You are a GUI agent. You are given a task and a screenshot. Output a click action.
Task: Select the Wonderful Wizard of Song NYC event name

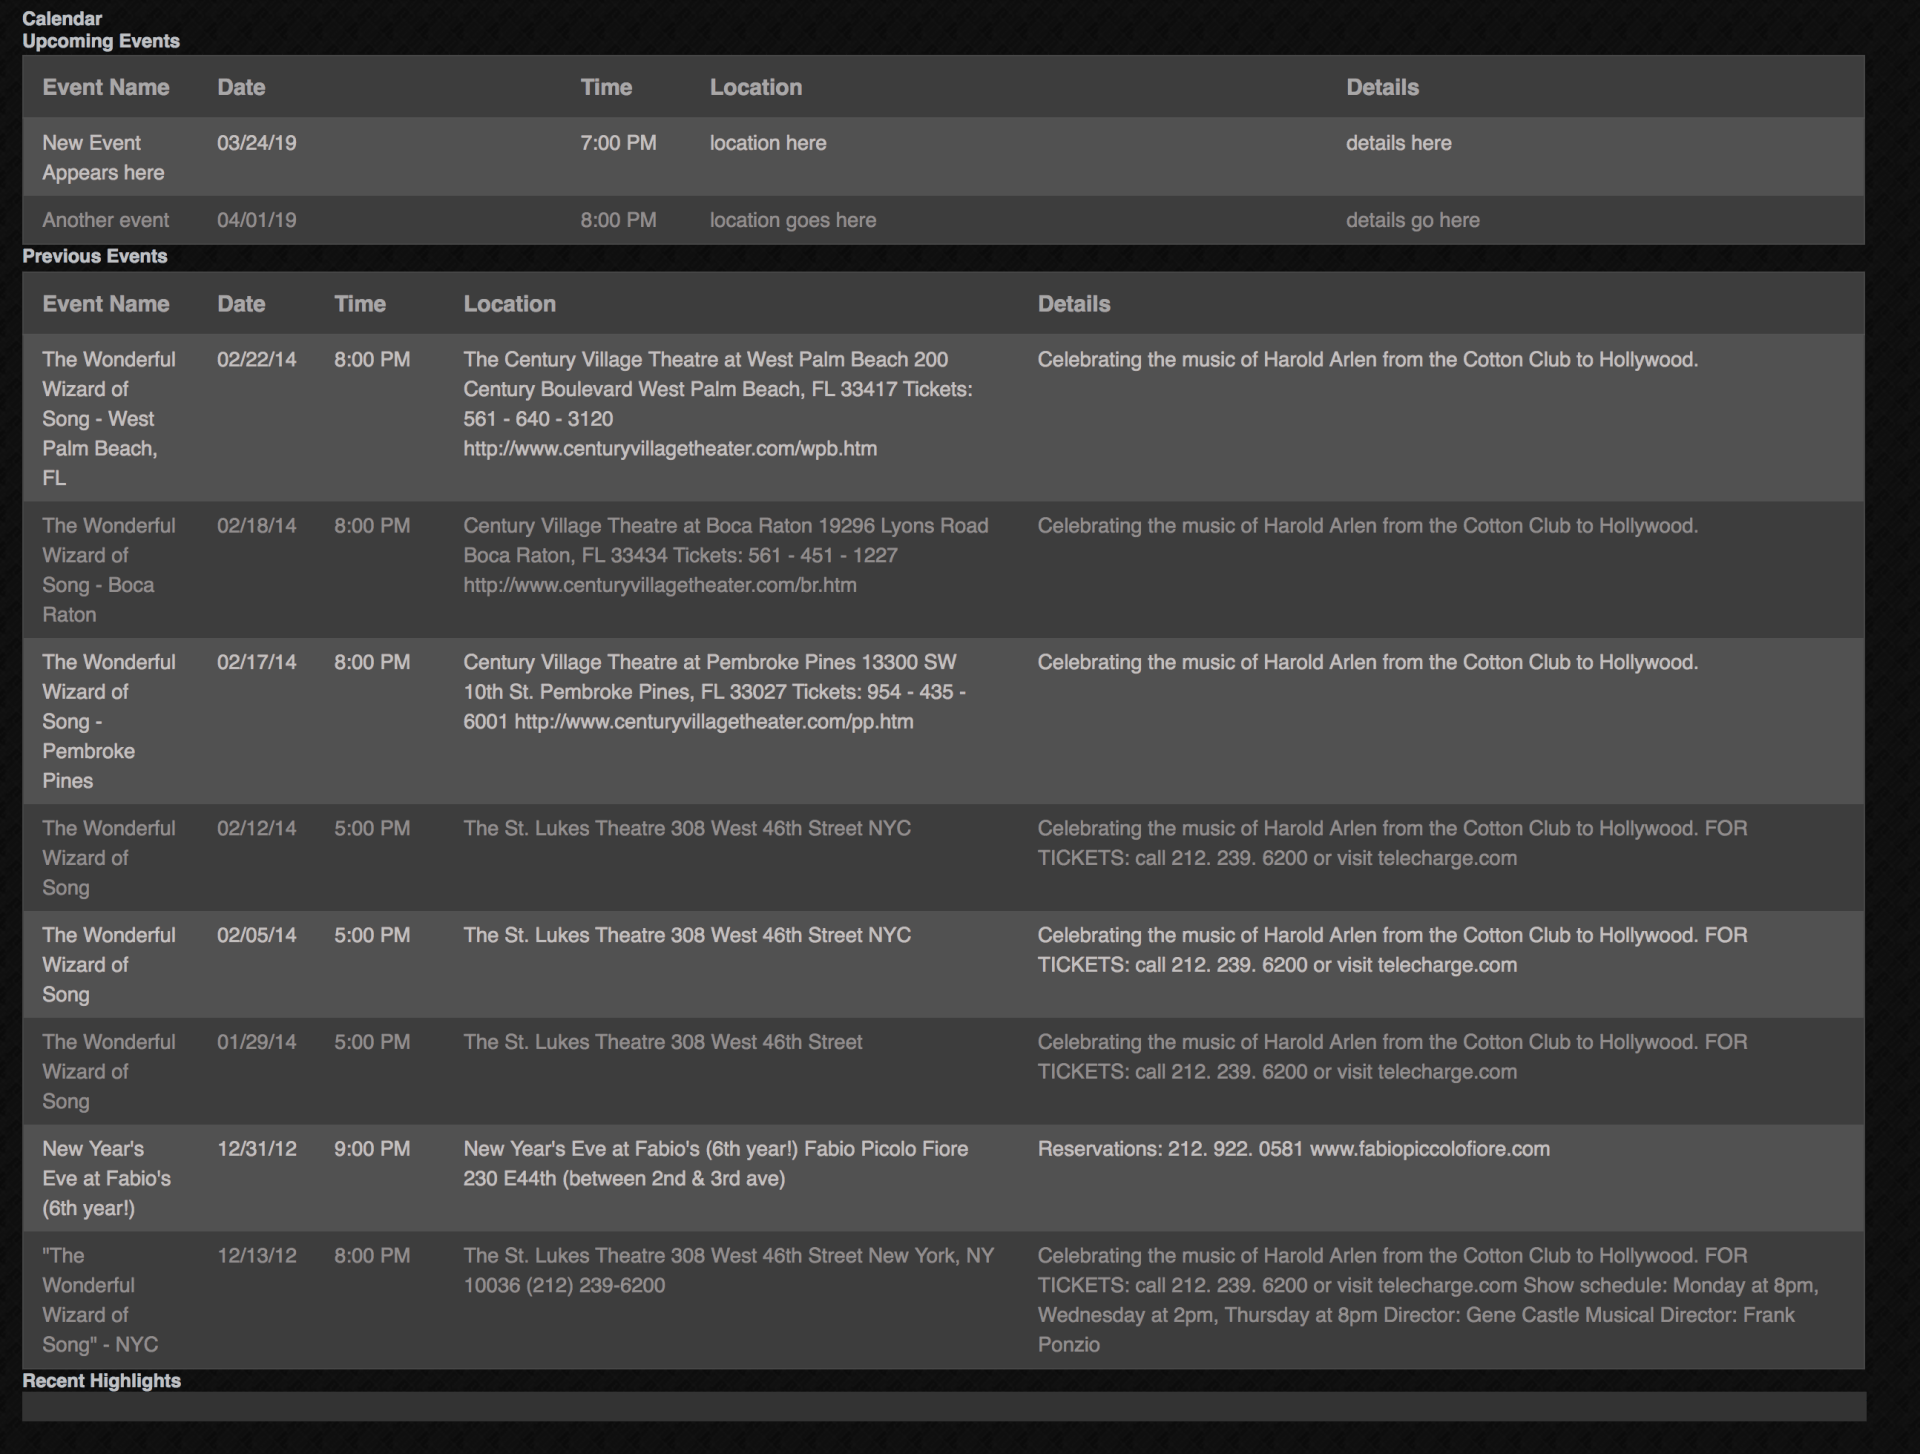pos(100,1300)
